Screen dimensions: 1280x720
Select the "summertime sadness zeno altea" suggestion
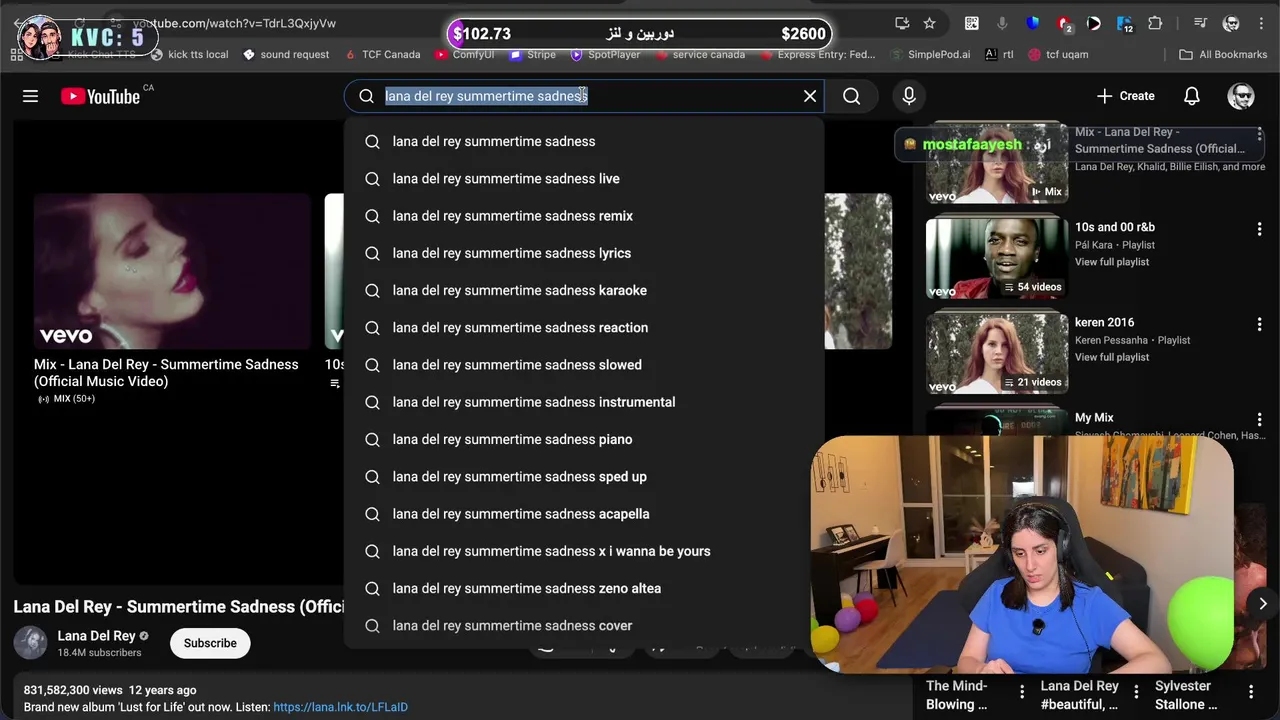point(584,588)
